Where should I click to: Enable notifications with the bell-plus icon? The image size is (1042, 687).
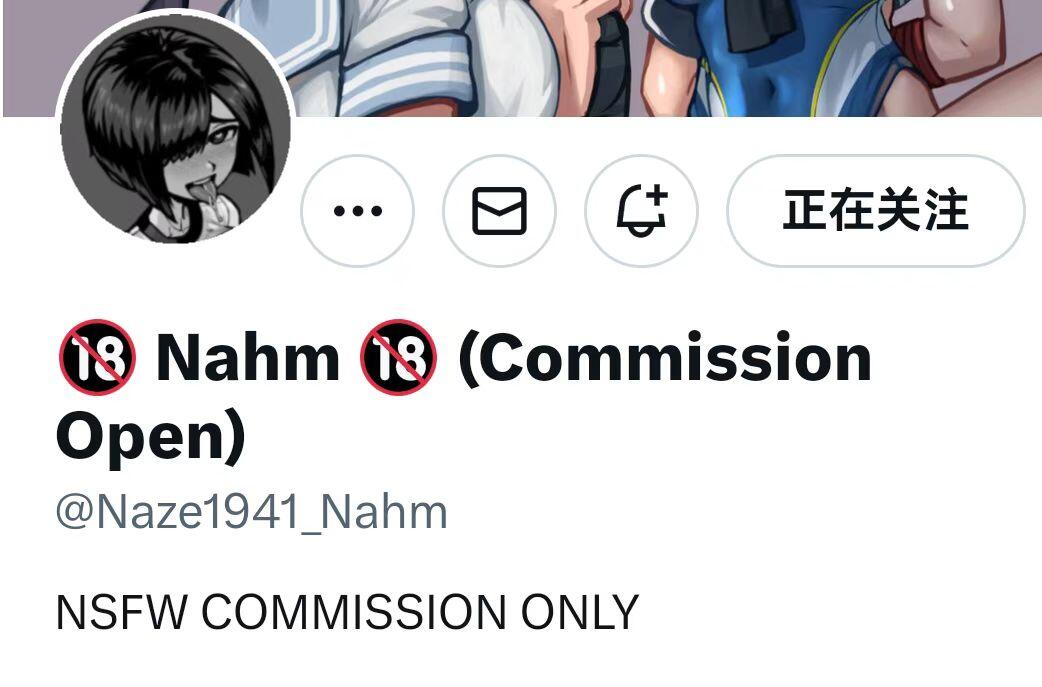[x=641, y=211]
